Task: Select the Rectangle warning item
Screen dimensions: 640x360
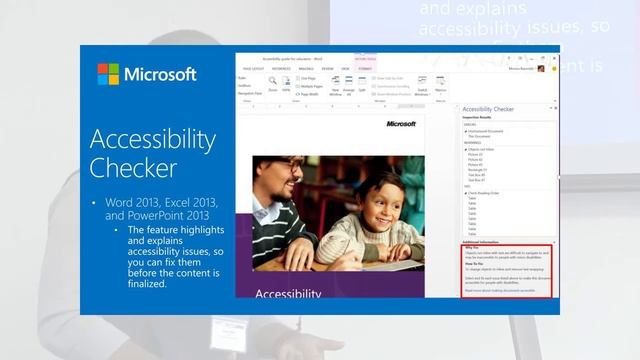Action: (x=477, y=170)
